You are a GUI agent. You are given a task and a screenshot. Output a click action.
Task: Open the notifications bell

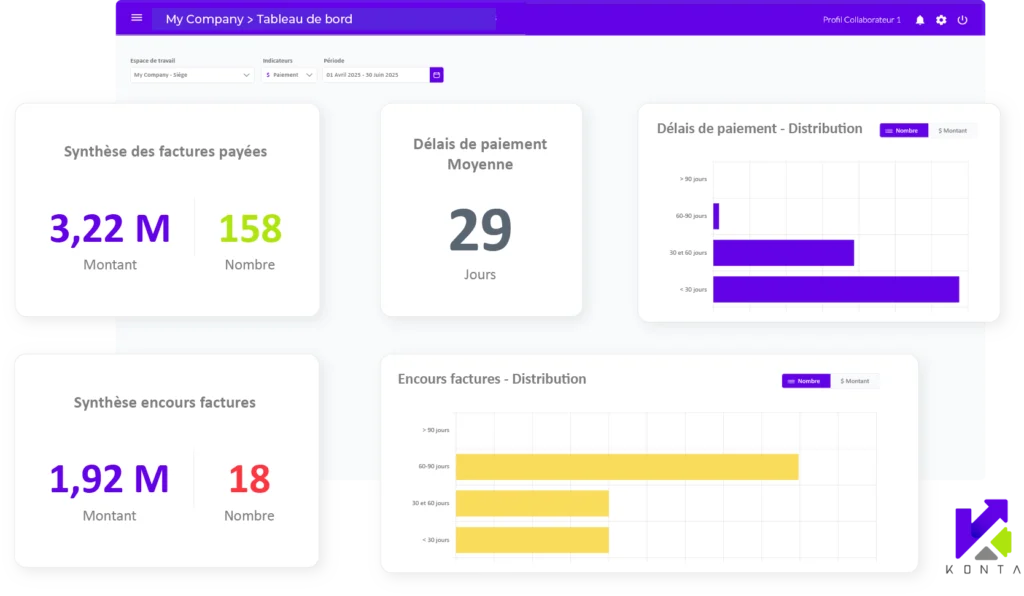coord(920,20)
